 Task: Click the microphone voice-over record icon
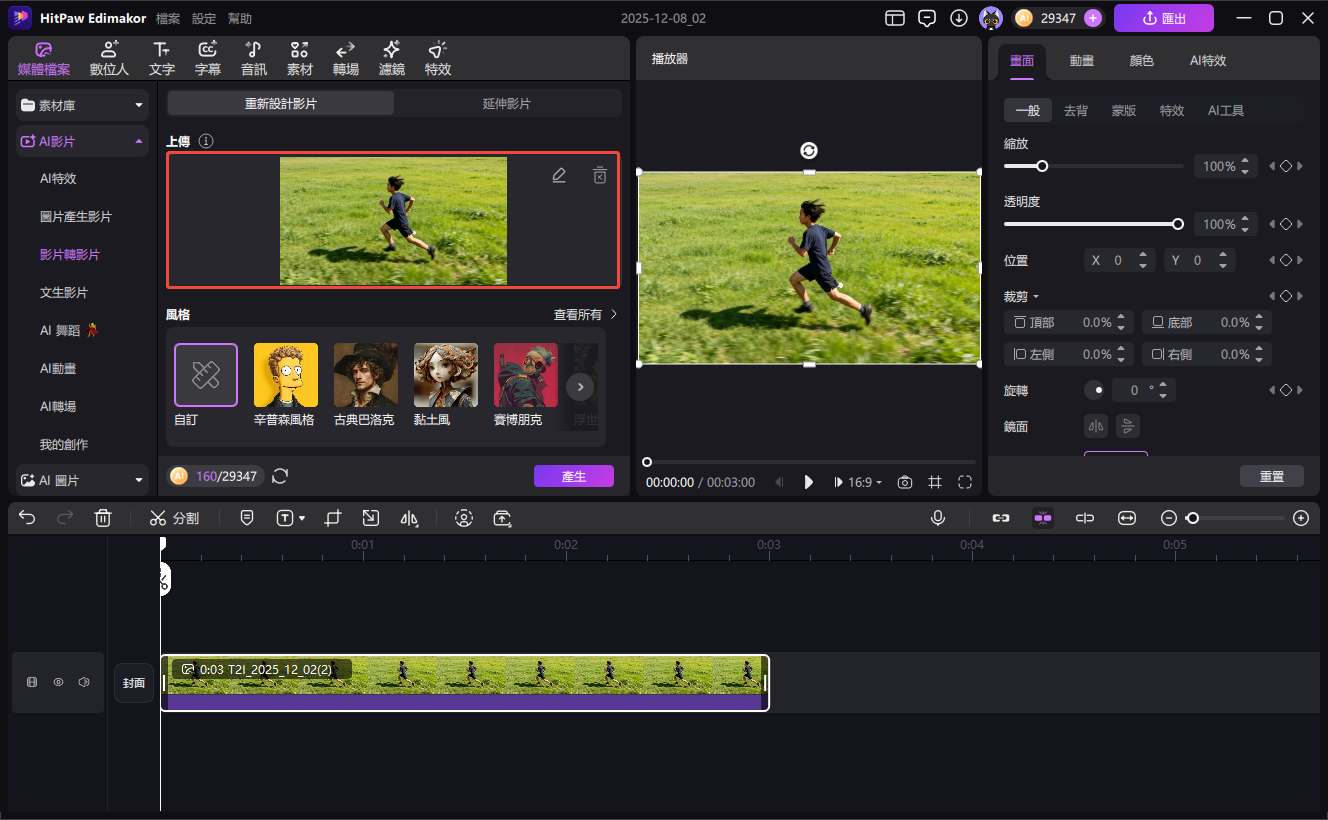click(x=938, y=518)
